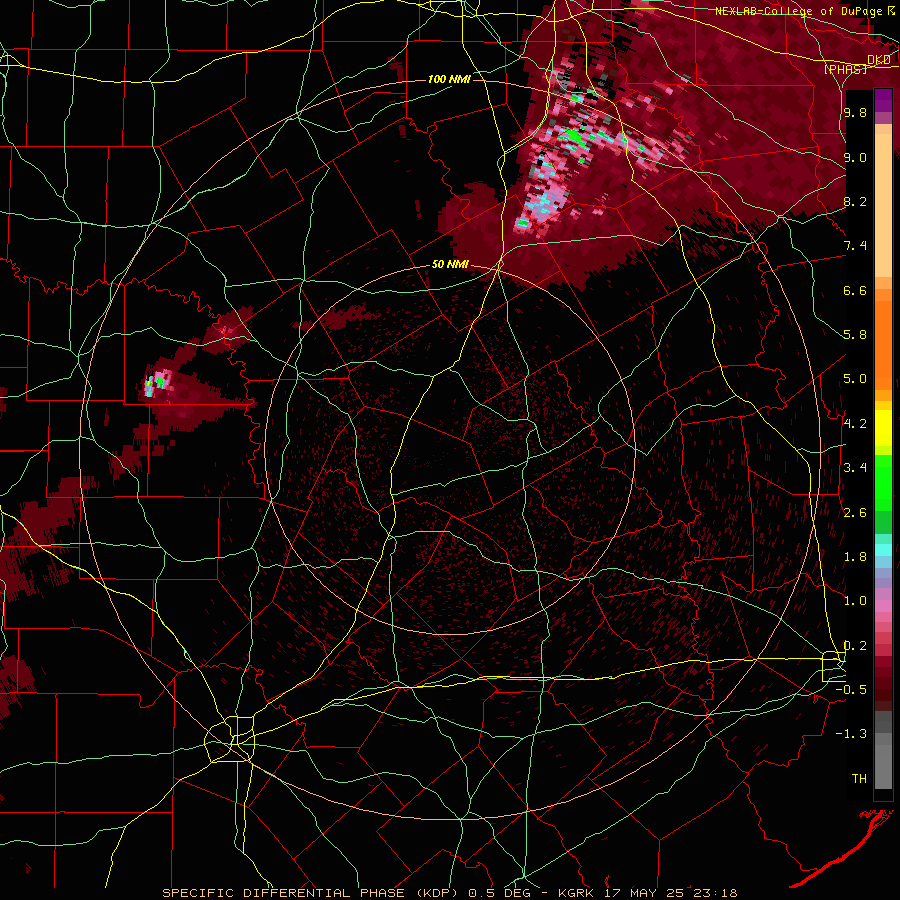This screenshot has height=900, width=900.
Task: Pick the yellow color bar segment
Action: [x=883, y=428]
